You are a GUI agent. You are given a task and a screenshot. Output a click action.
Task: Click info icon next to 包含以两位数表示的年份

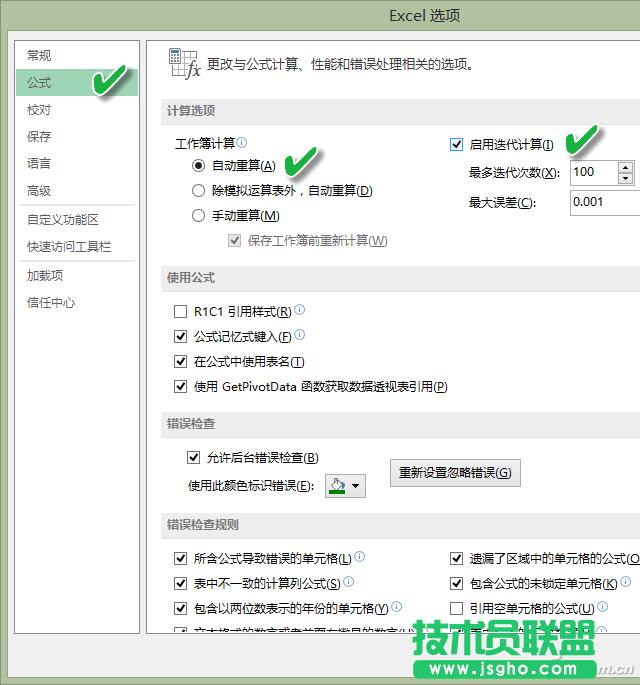click(396, 606)
